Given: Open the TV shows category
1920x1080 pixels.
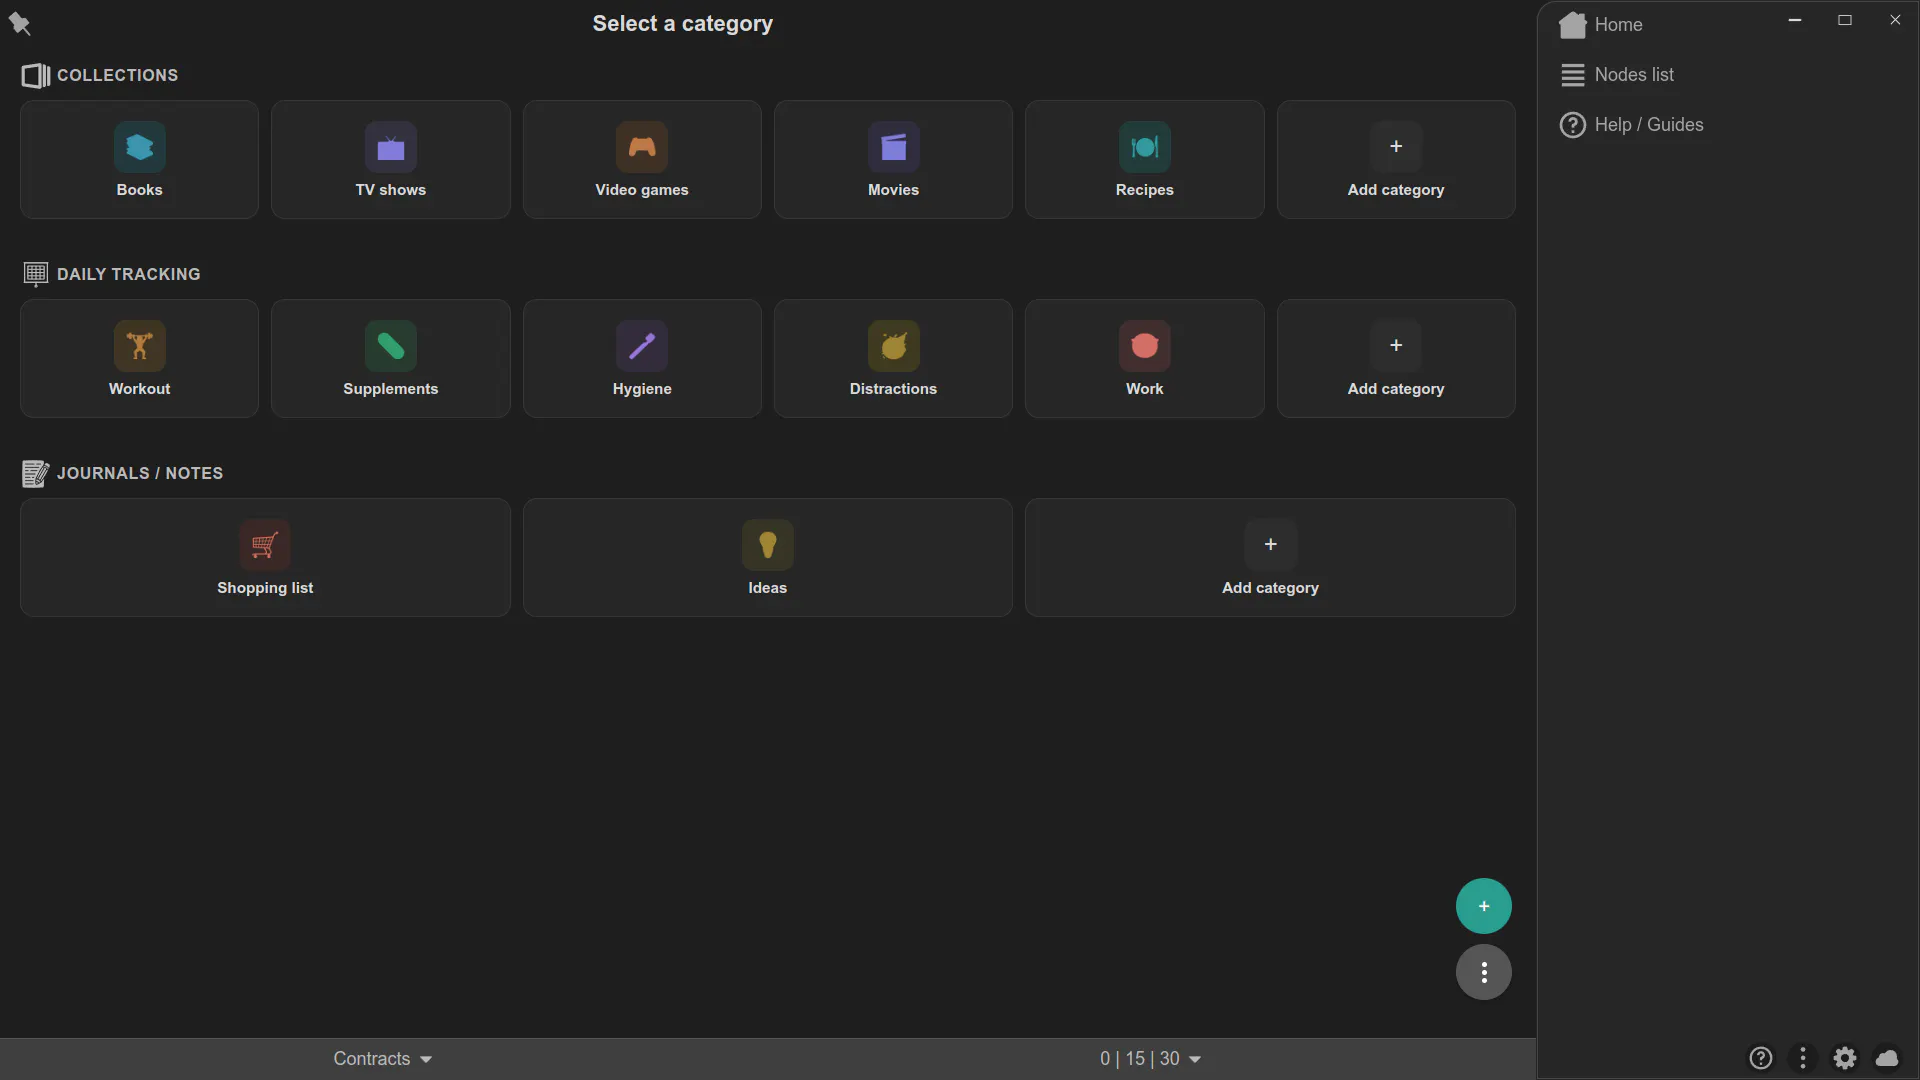Looking at the screenshot, I should [x=390, y=159].
